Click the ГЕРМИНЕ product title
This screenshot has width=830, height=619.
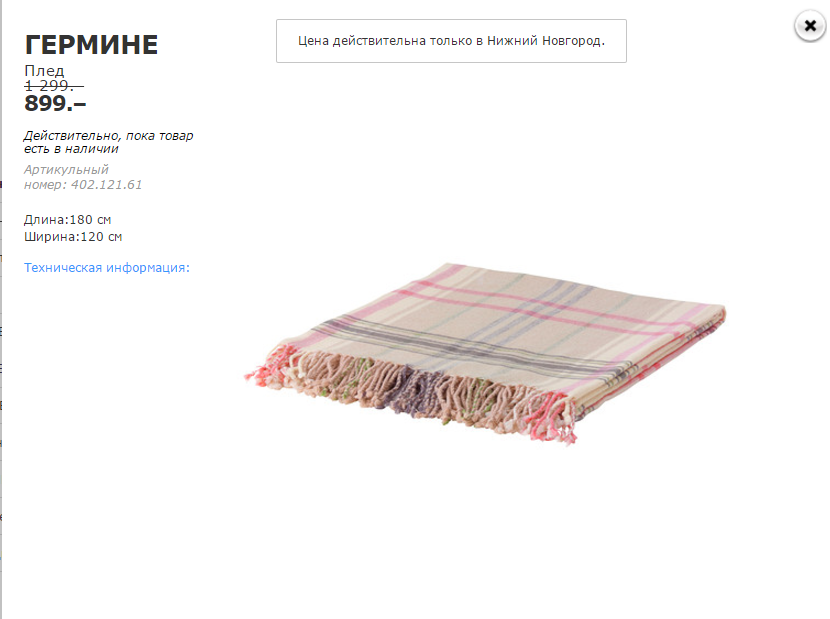[91, 44]
